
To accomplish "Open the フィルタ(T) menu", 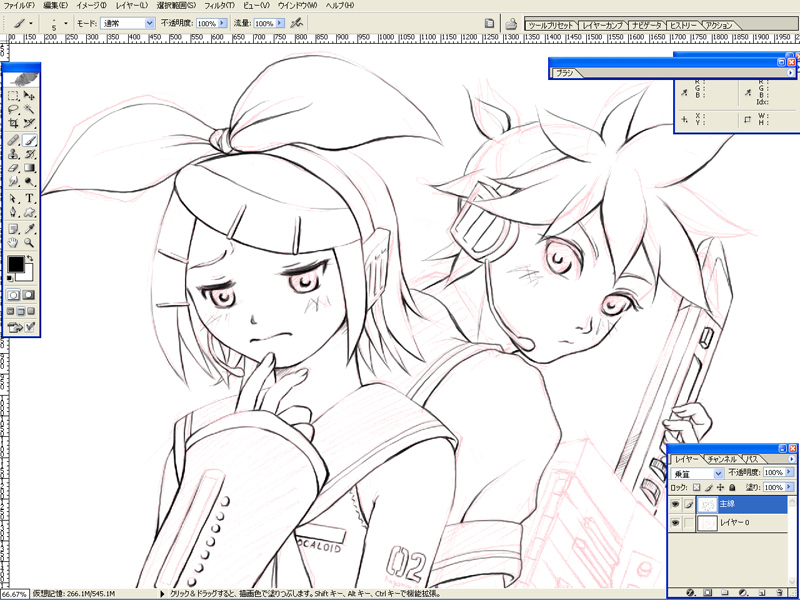I will (219, 5).
